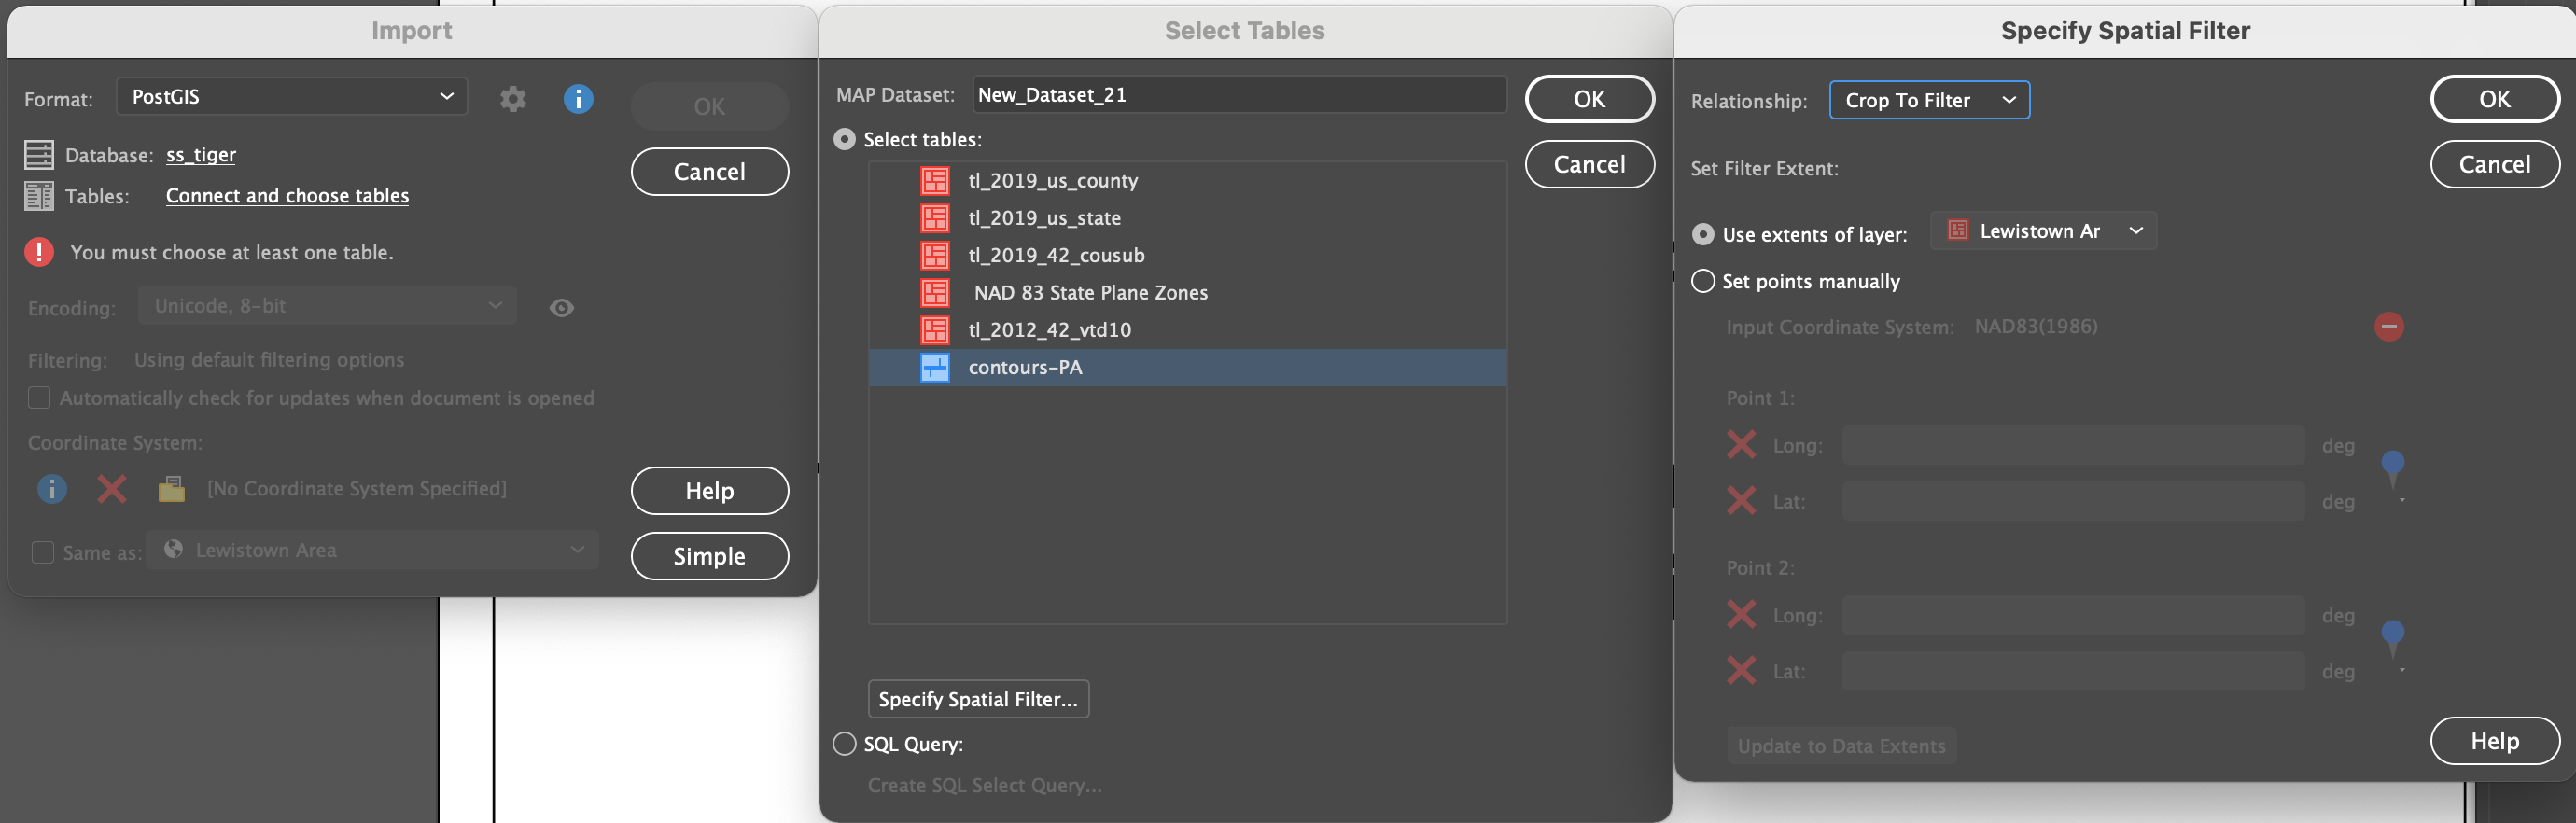Screen dimensions: 2576x823
Task: Click the red minus icon beside NAD83(1986)
Action: tap(2389, 327)
